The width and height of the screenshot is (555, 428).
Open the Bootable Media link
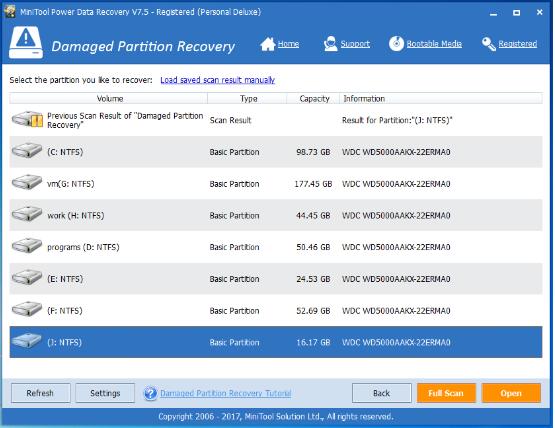(x=434, y=44)
